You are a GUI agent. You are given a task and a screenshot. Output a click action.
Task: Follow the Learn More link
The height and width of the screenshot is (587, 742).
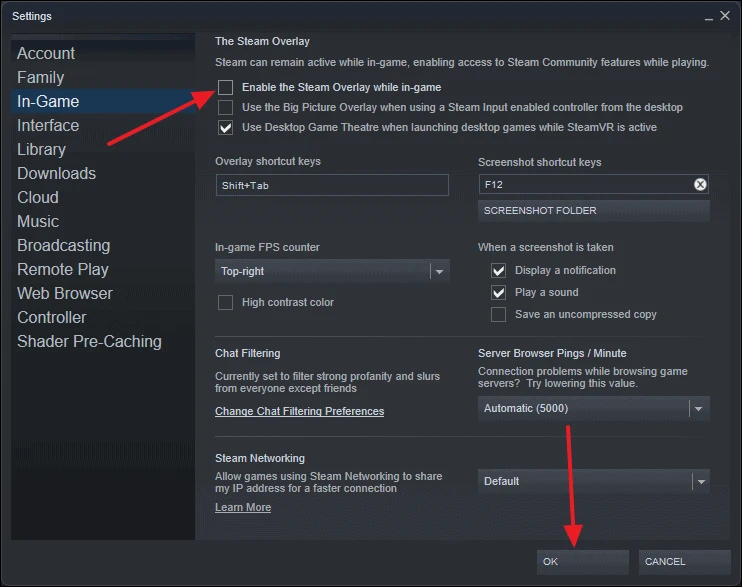(243, 507)
